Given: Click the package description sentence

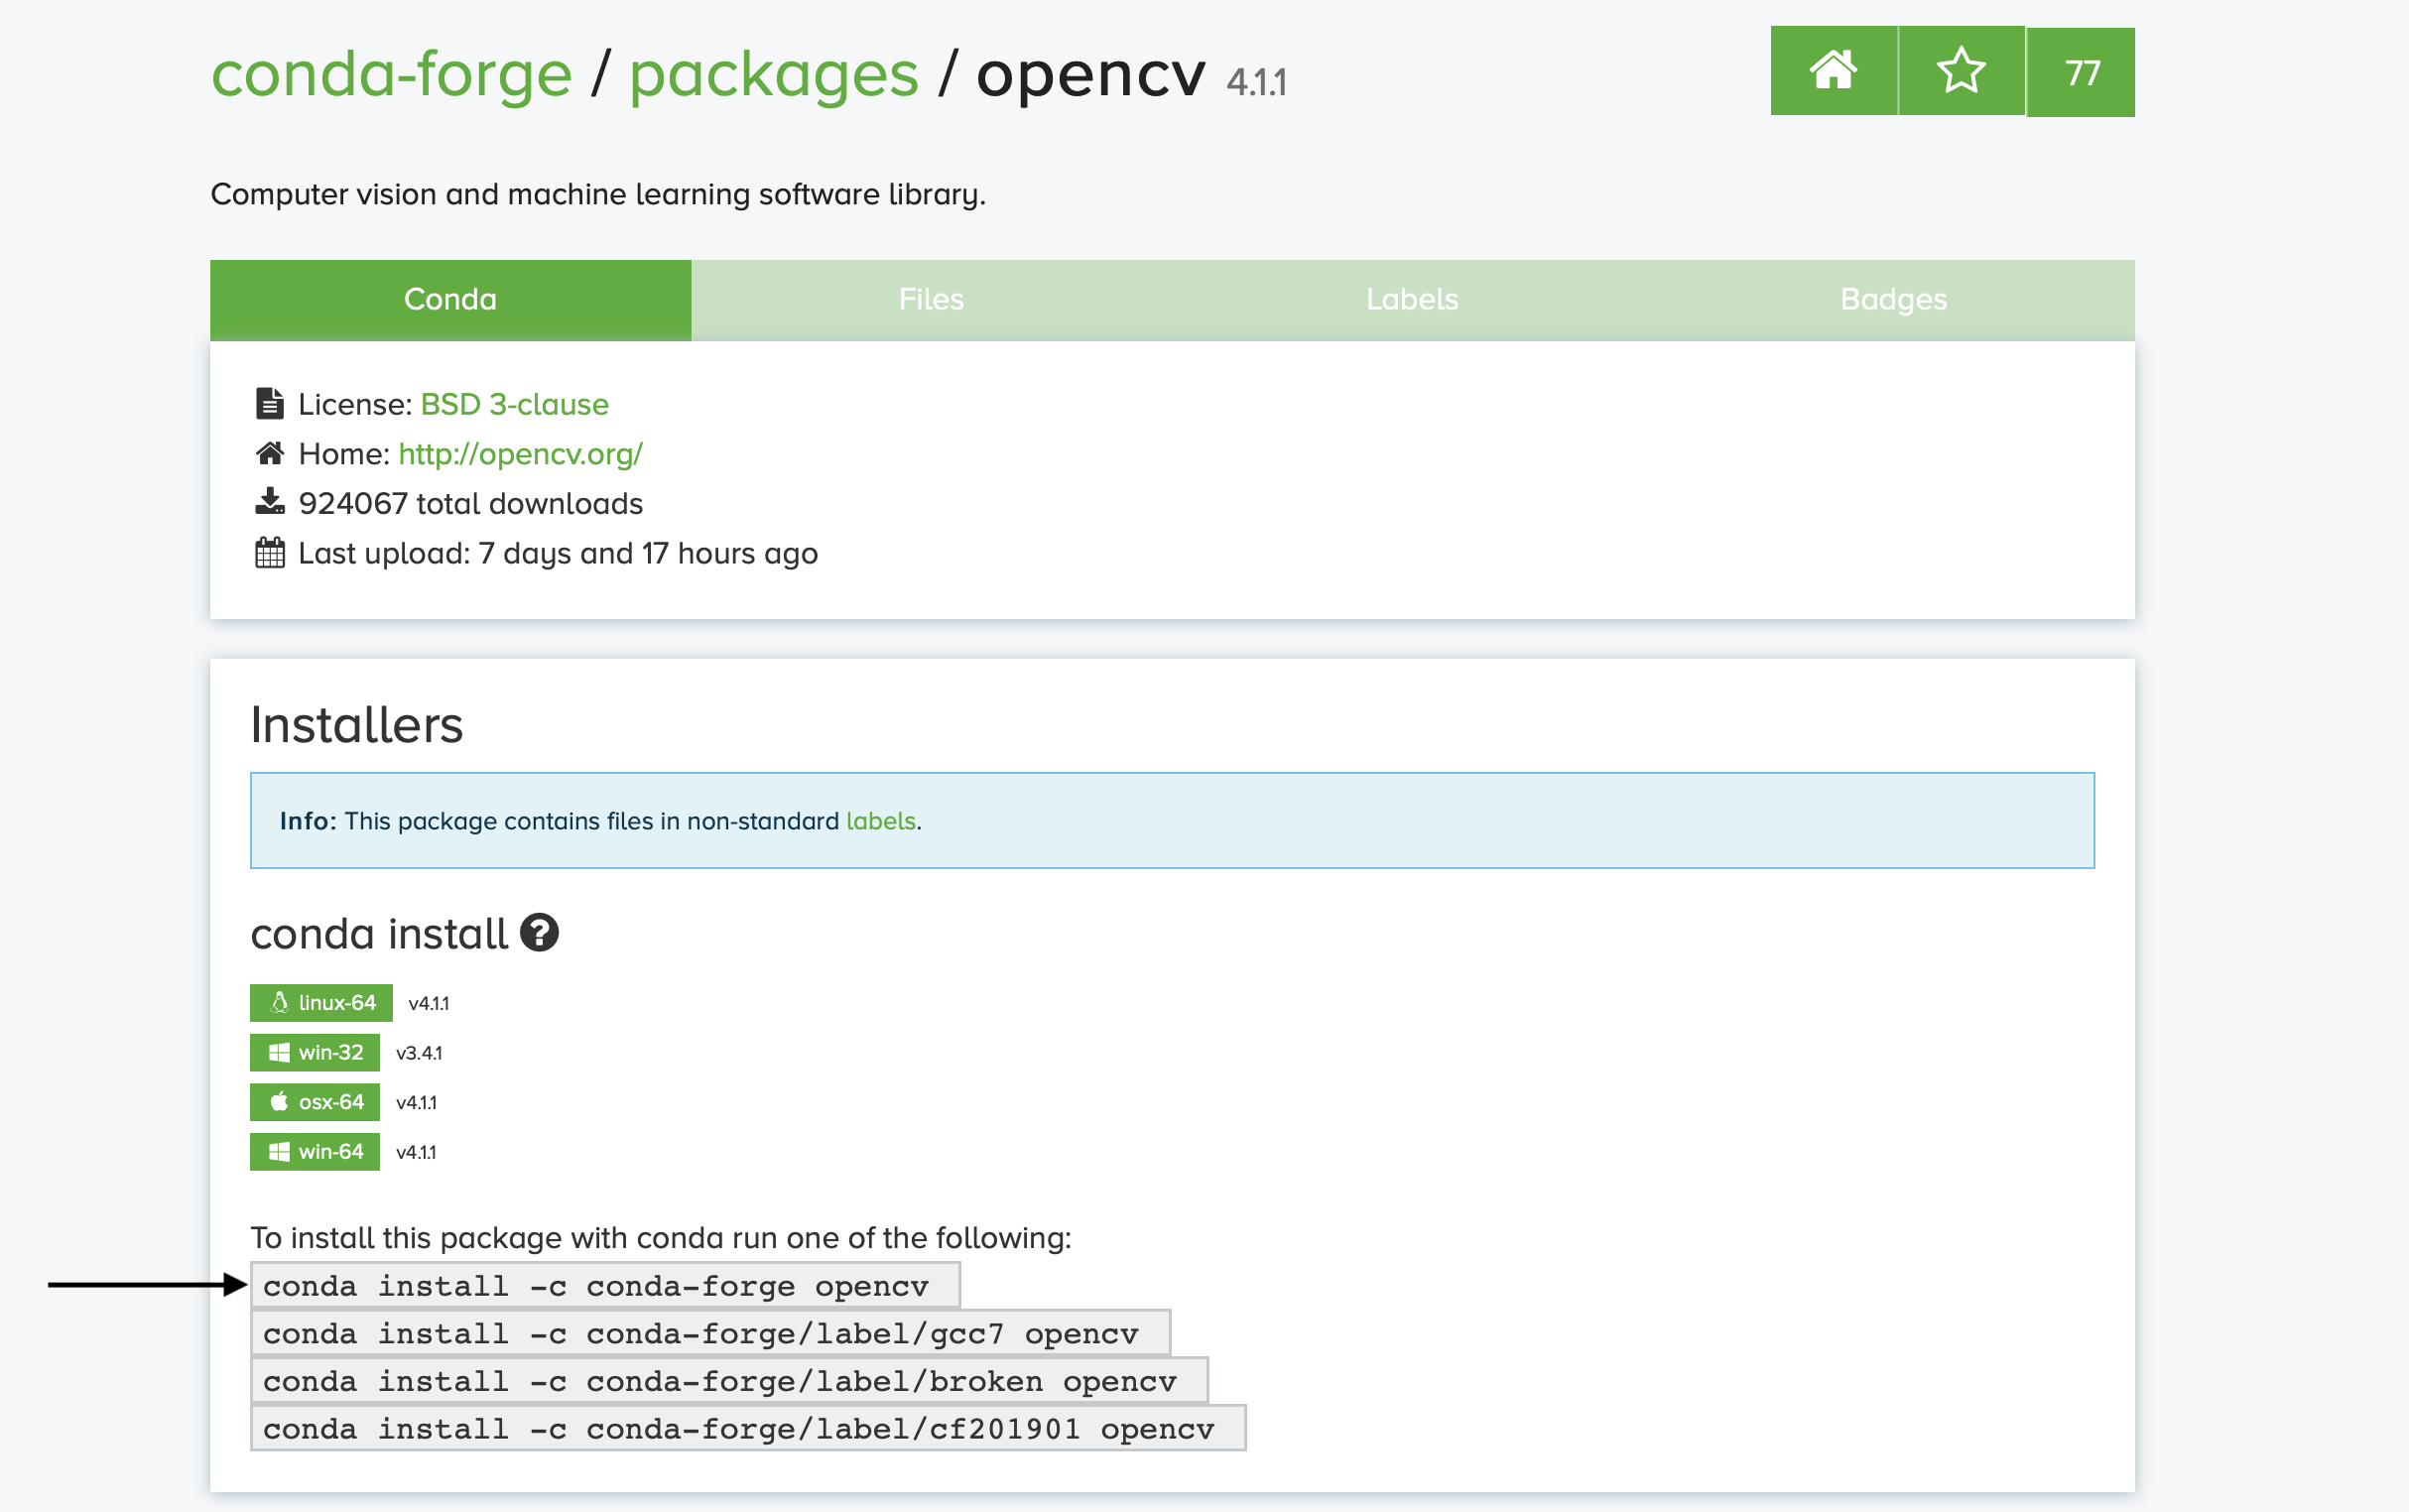Looking at the screenshot, I should click(598, 194).
